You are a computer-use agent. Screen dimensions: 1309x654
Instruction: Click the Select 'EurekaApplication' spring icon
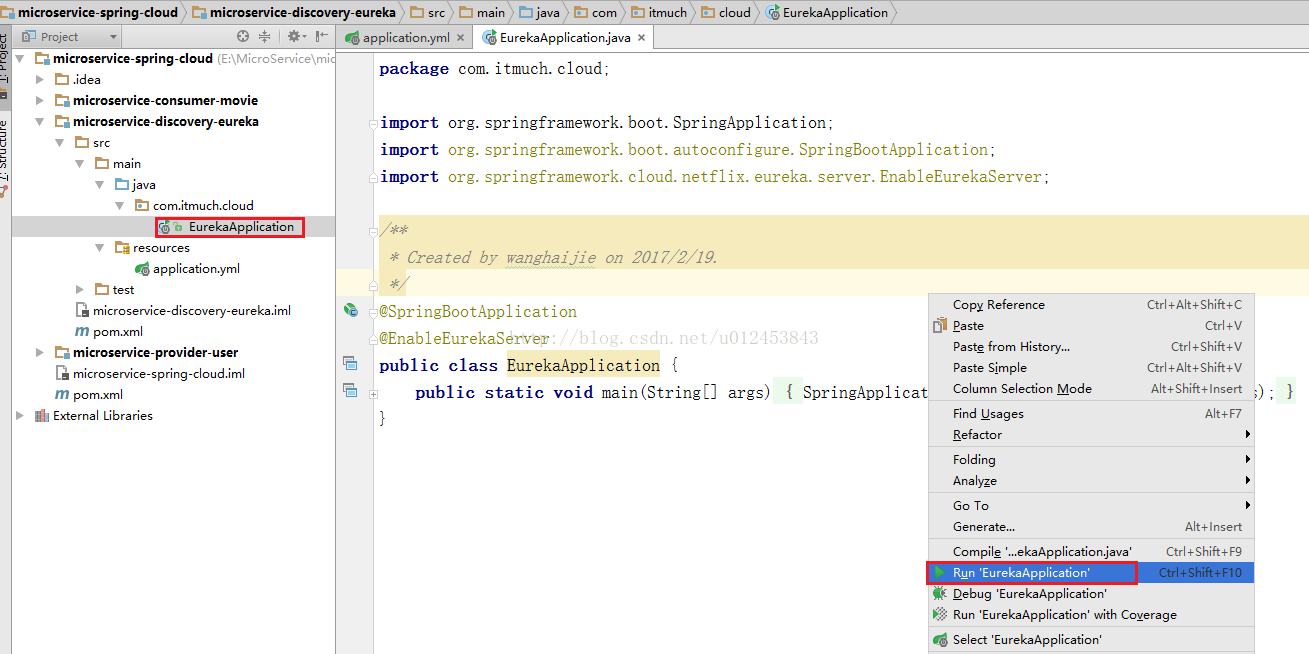coord(940,640)
